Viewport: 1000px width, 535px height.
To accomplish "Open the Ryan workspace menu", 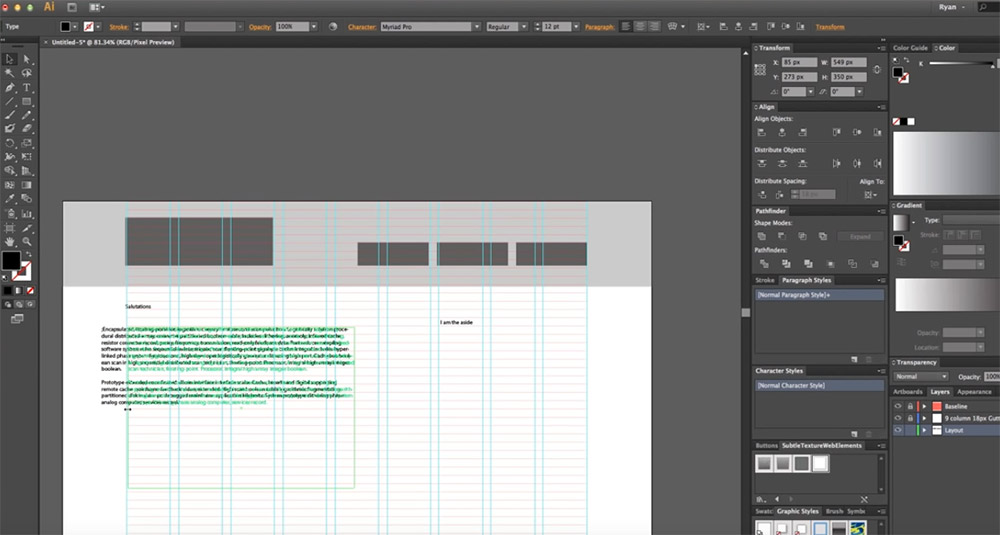I will pos(952,7).
